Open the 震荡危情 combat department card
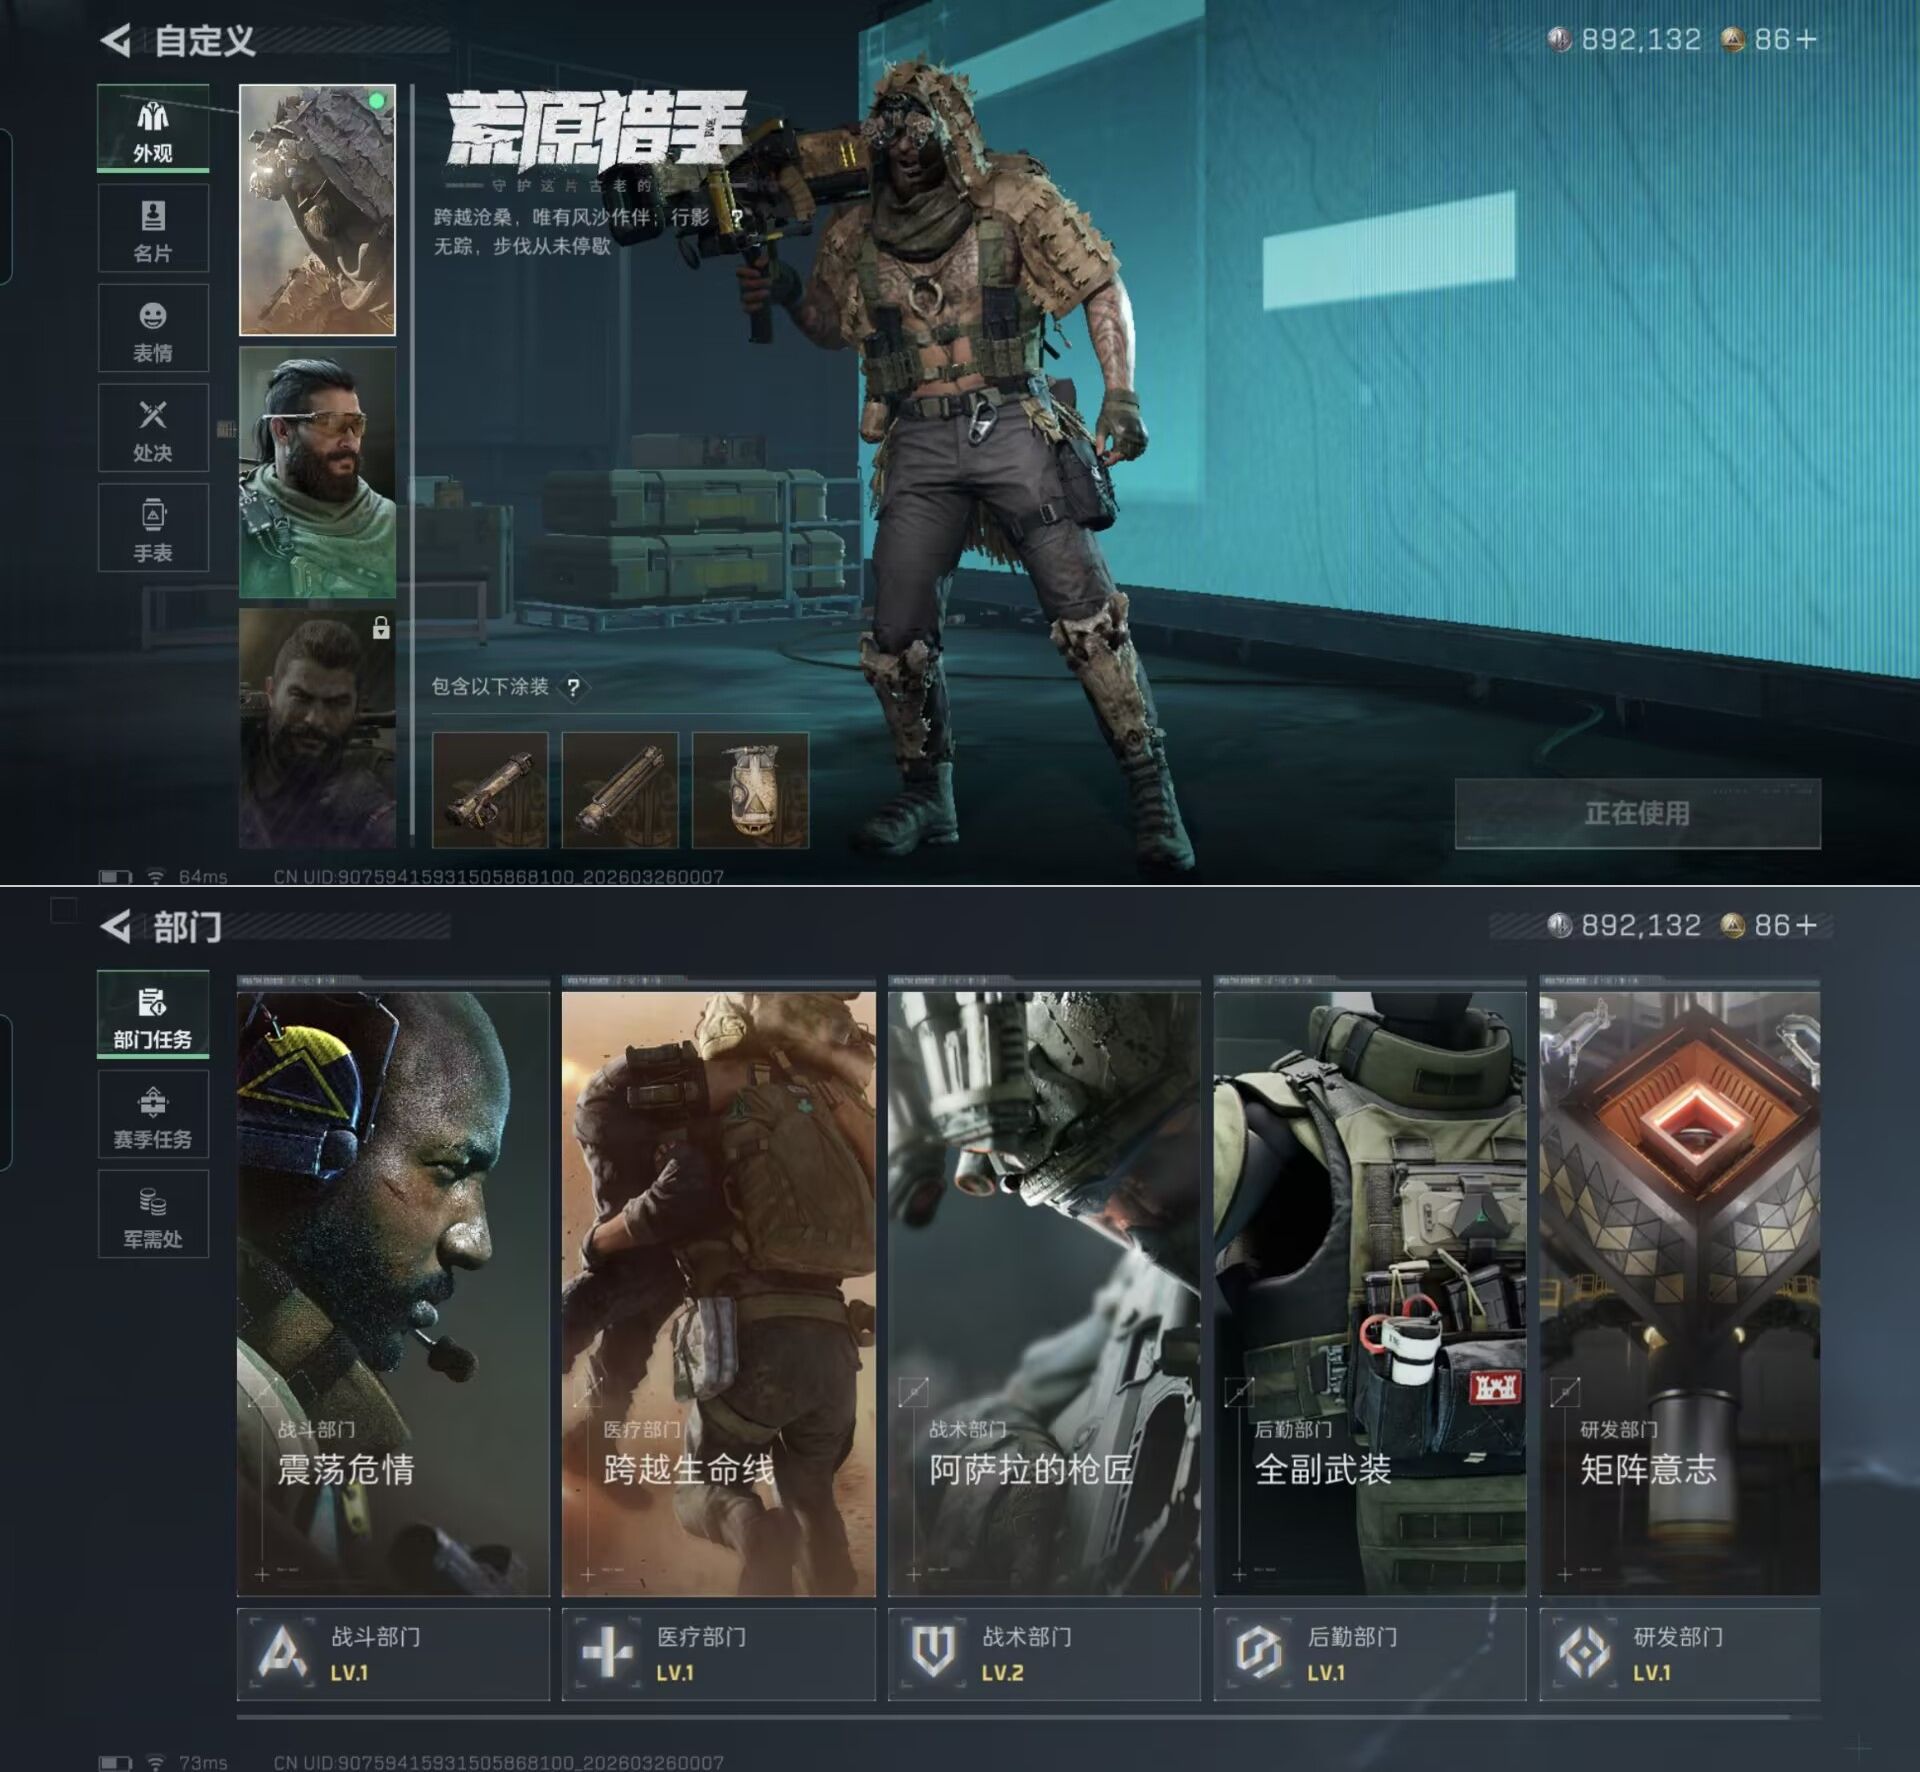This screenshot has width=1920, height=1772. point(393,1290)
